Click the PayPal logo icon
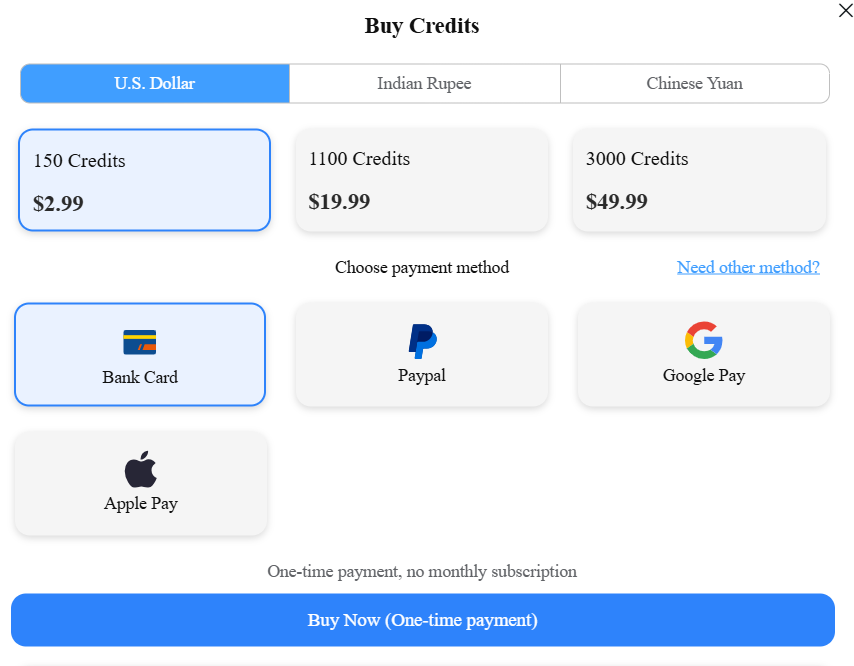 [x=422, y=341]
